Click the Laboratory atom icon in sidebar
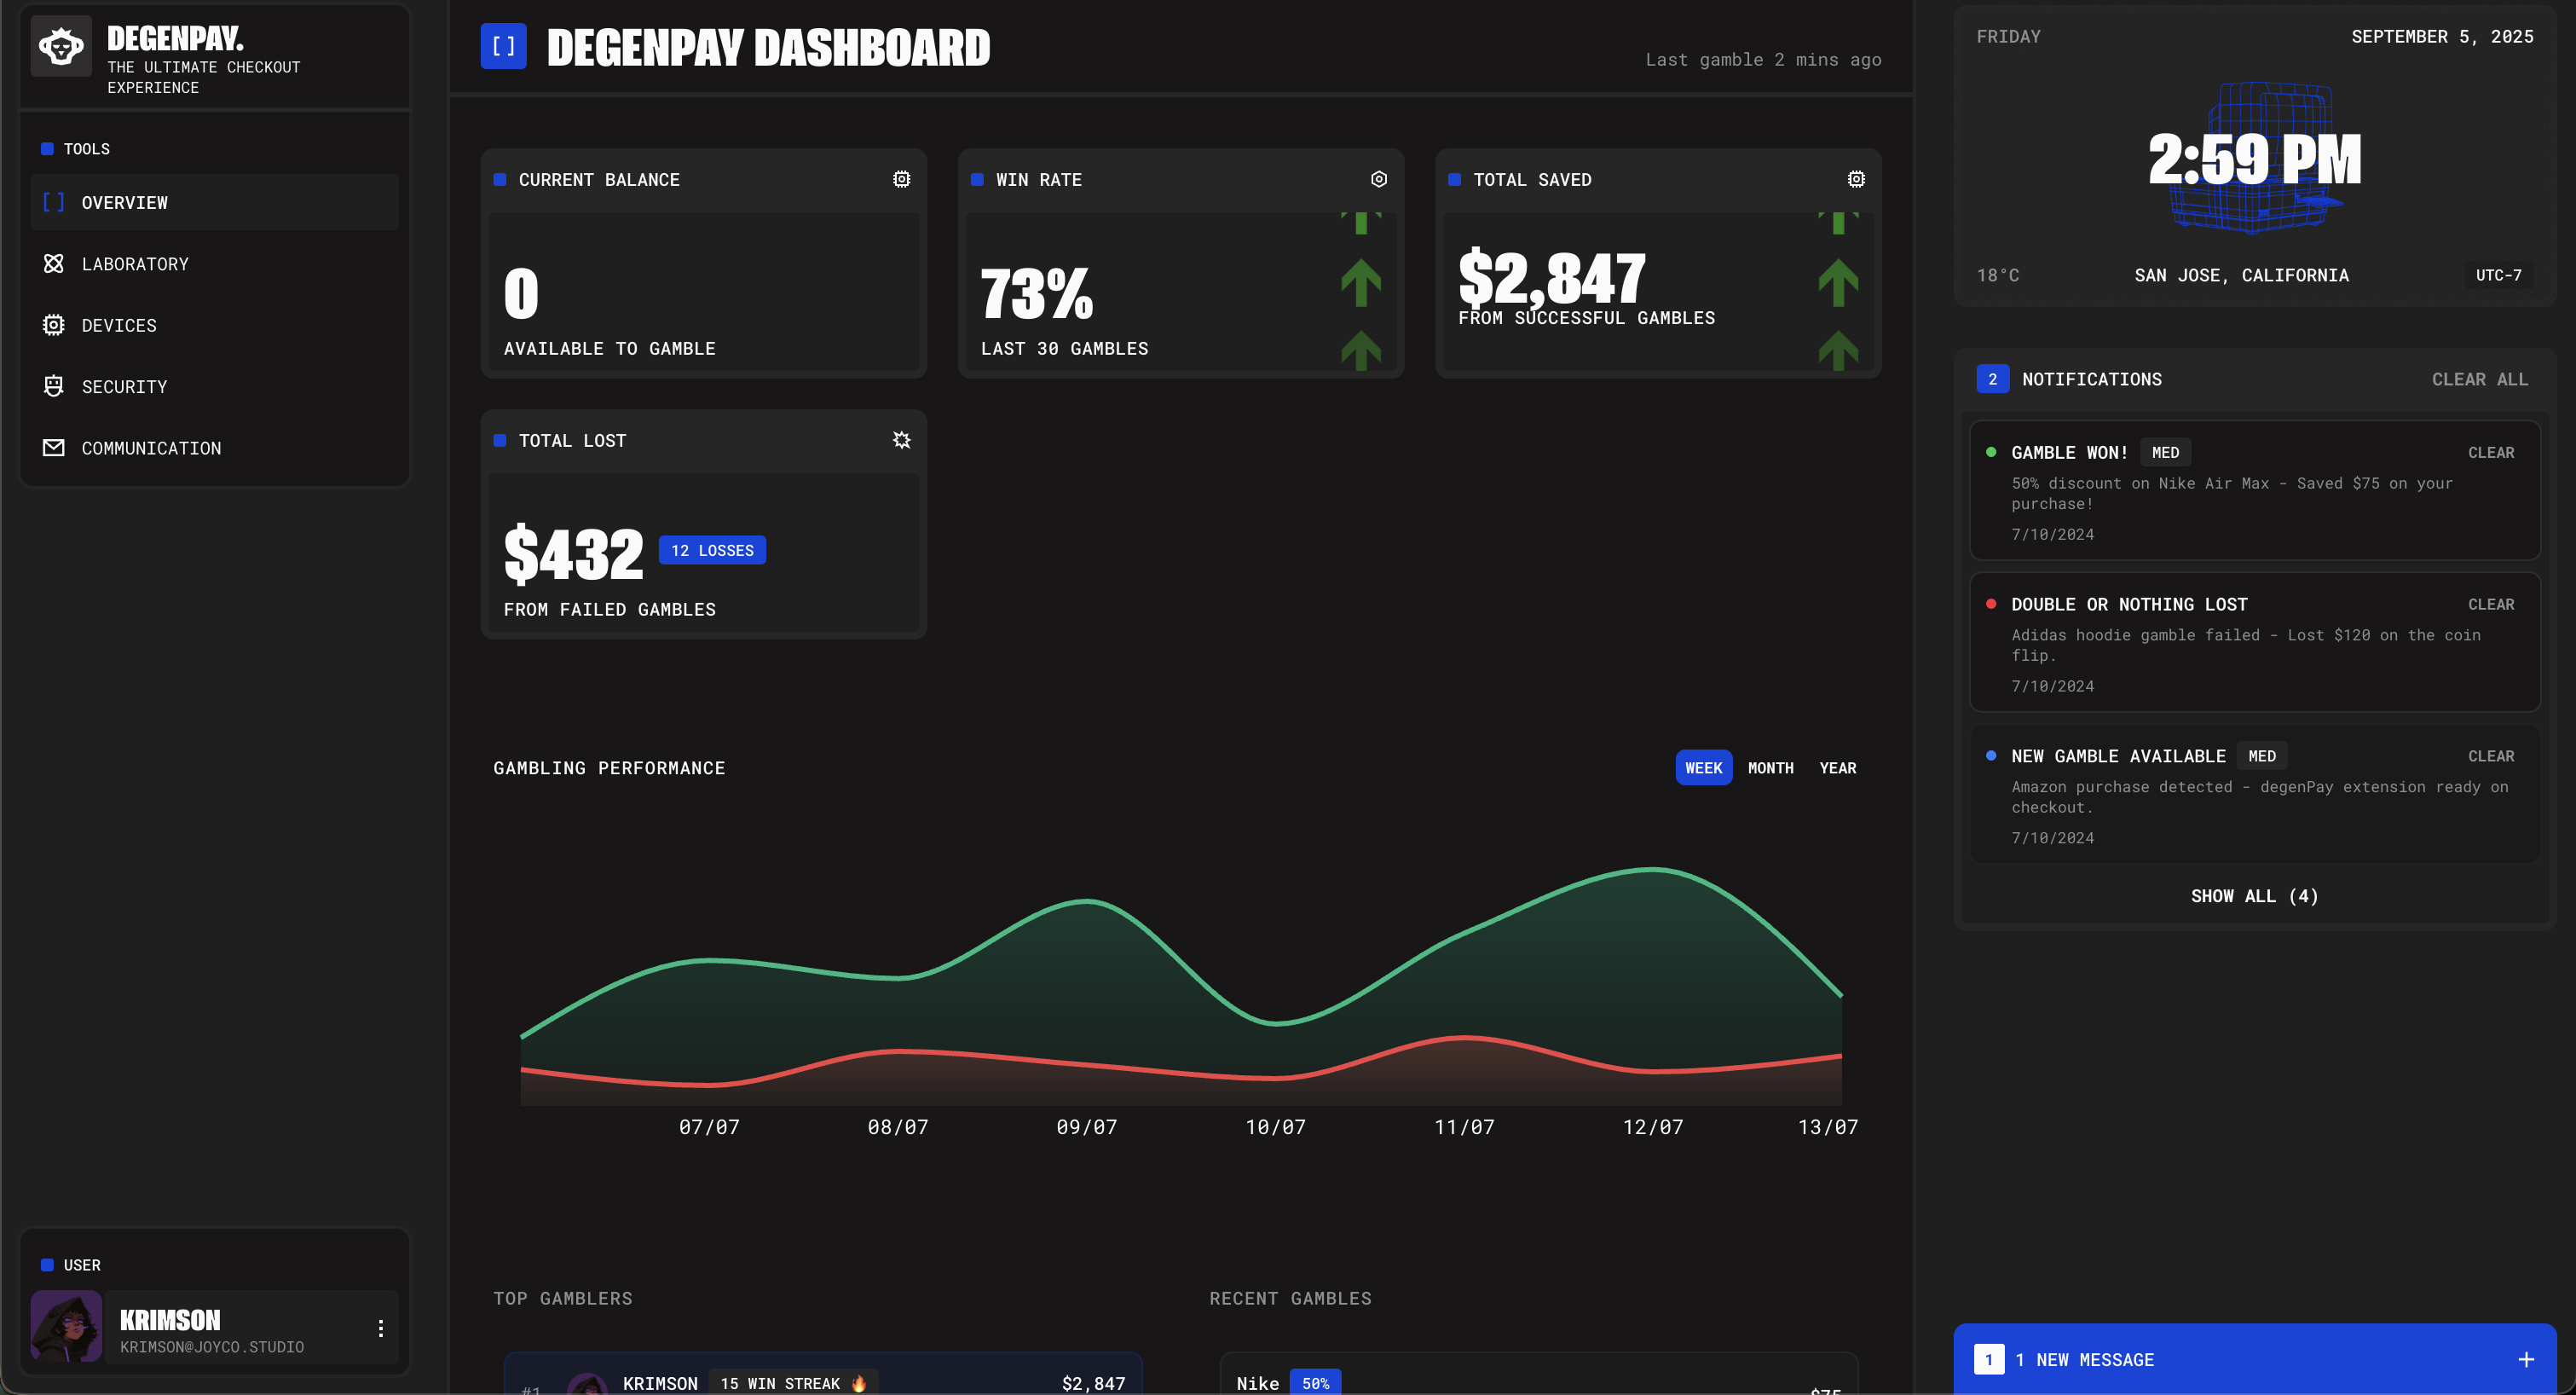Screen dimensions: 2576x1395 [x=54, y=264]
